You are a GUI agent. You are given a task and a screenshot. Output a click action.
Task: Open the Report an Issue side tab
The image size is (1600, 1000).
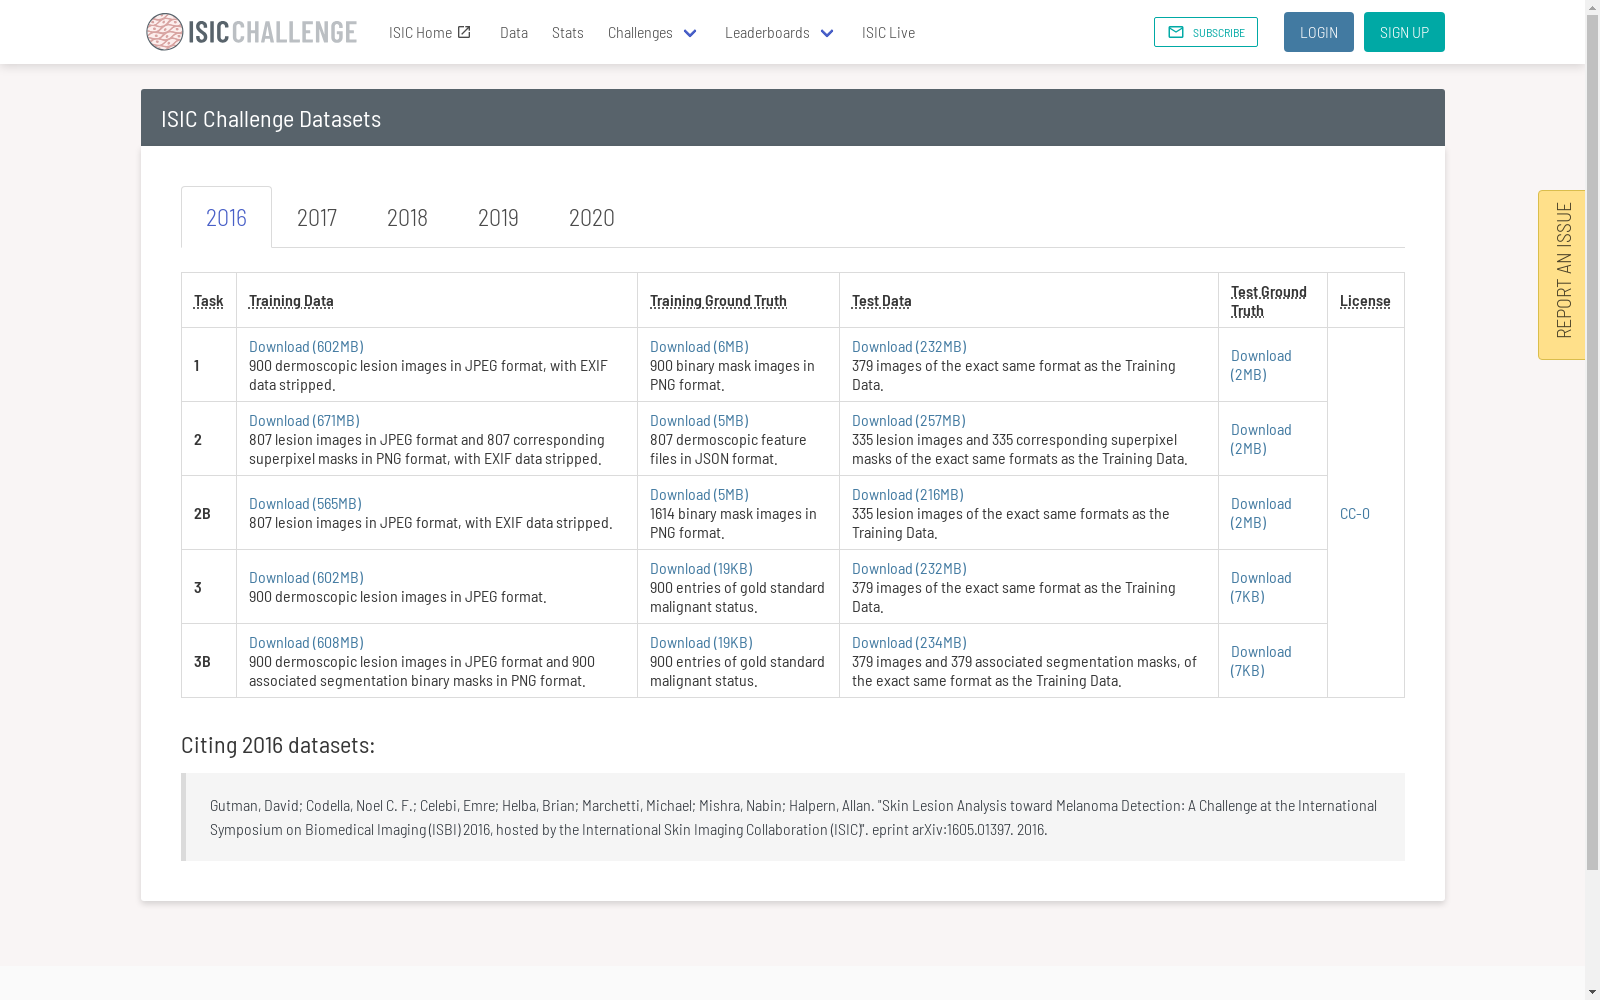tap(1562, 275)
